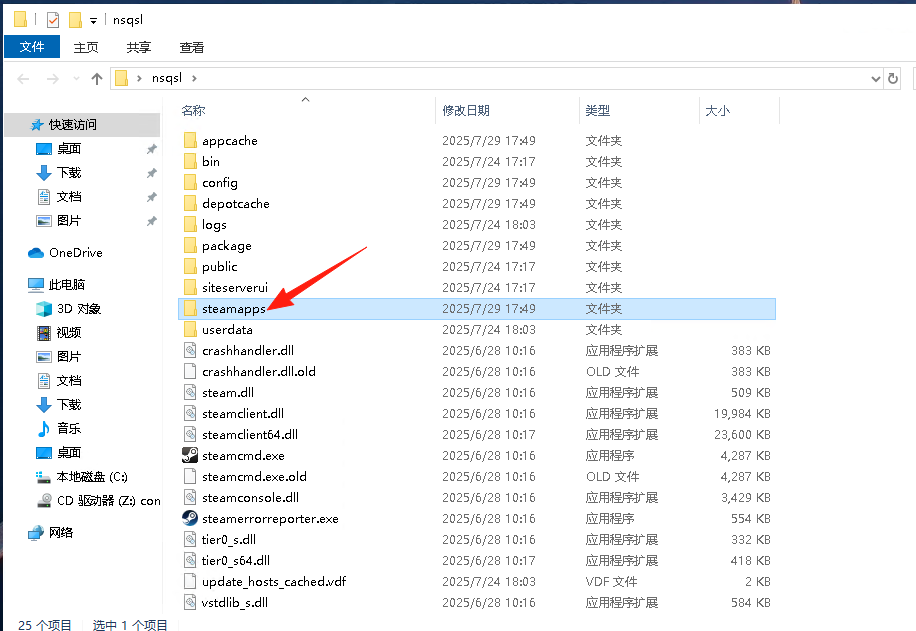This screenshot has width=916, height=631.
Task: Click the Back navigation arrow
Action: pyautogui.click(x=23, y=78)
